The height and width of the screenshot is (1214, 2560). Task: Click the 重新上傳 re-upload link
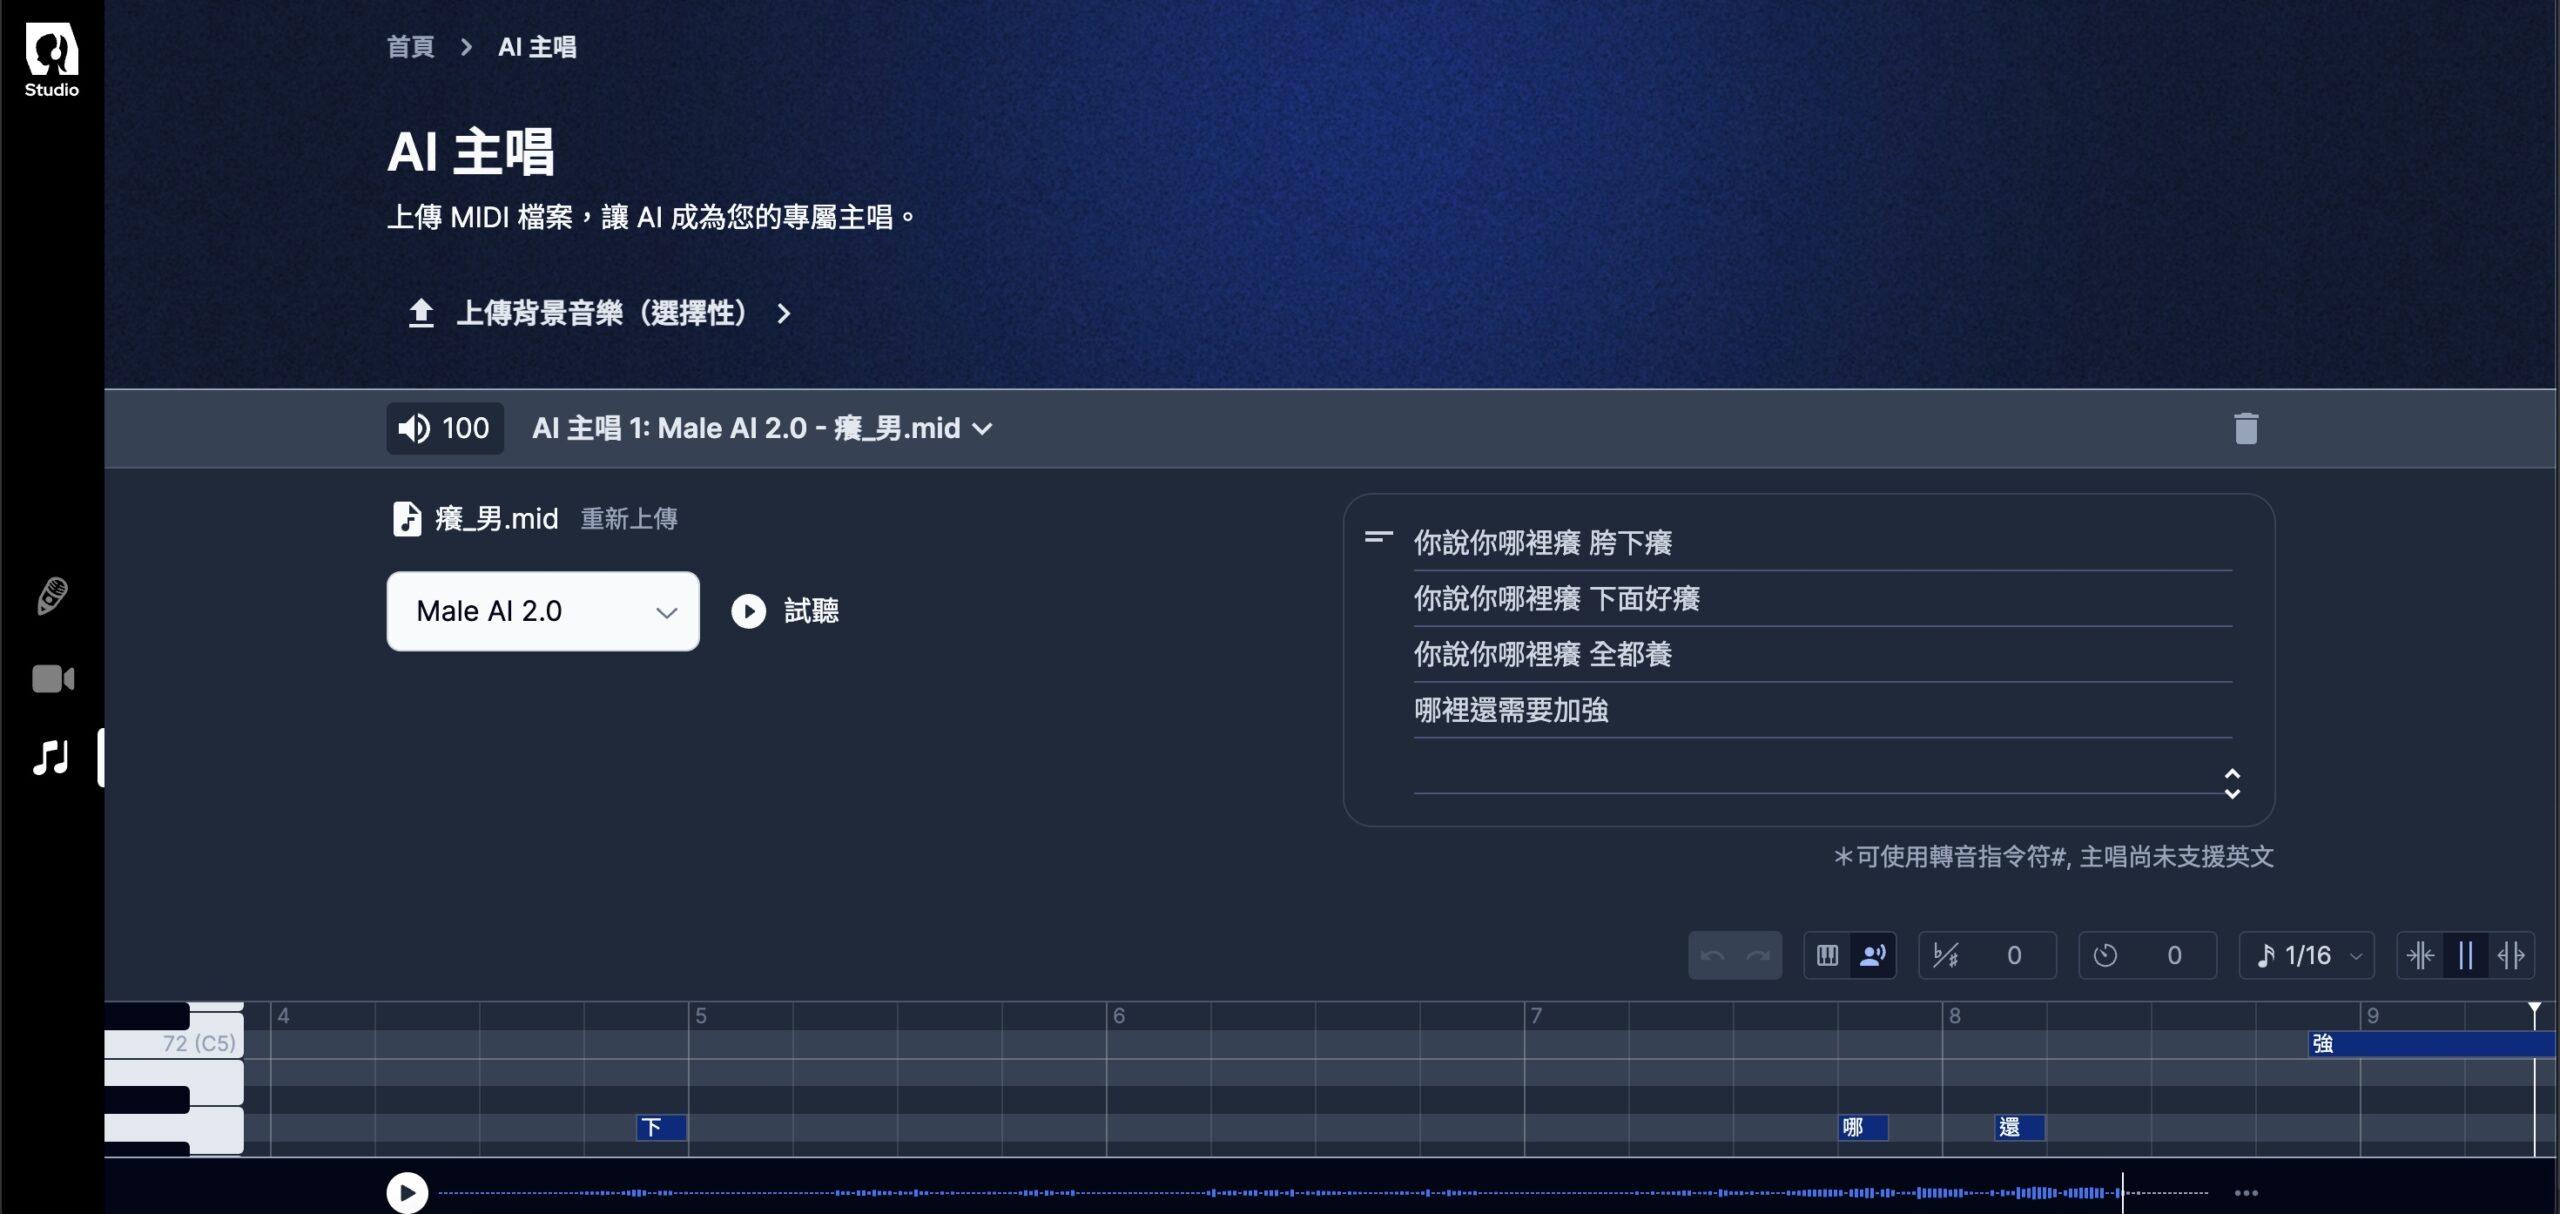(629, 519)
